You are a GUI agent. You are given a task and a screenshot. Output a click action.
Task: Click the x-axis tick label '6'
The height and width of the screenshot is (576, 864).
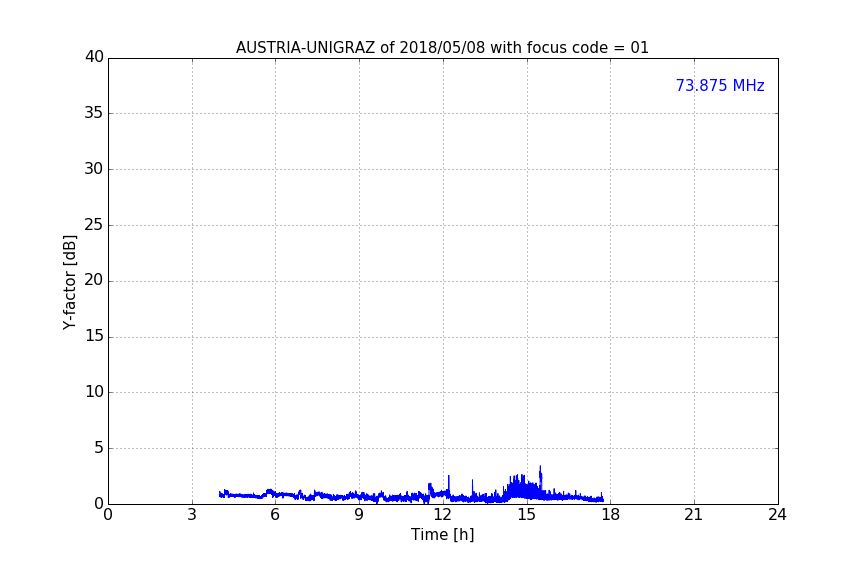tap(275, 515)
